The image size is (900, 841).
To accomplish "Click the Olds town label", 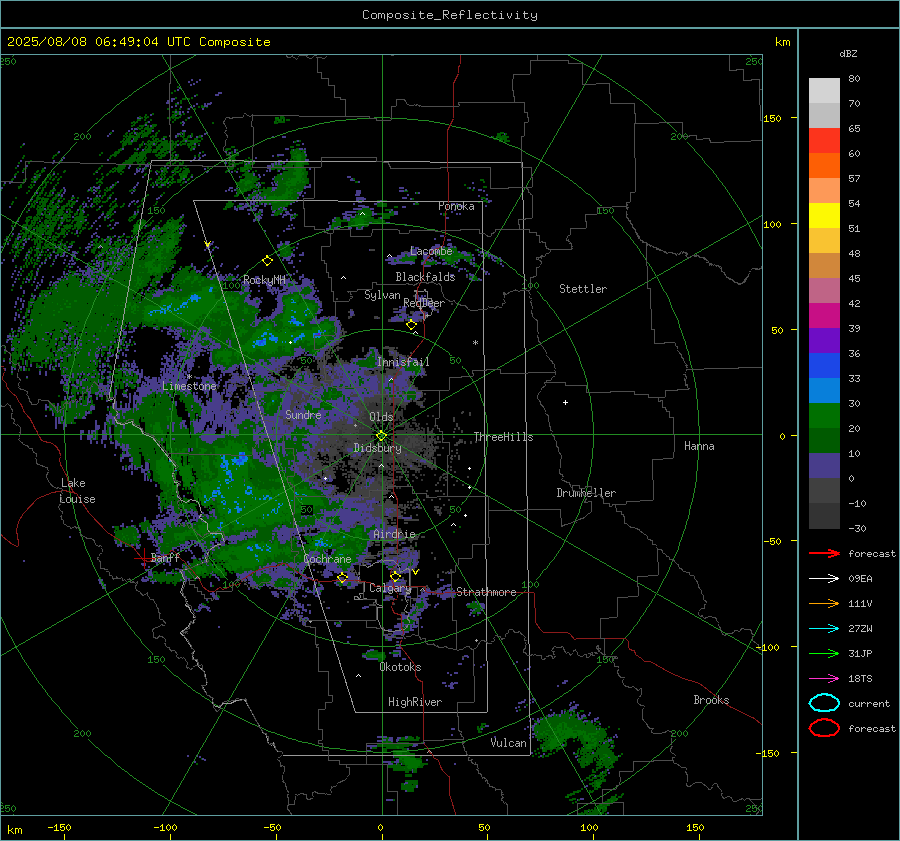I will click(381, 417).
